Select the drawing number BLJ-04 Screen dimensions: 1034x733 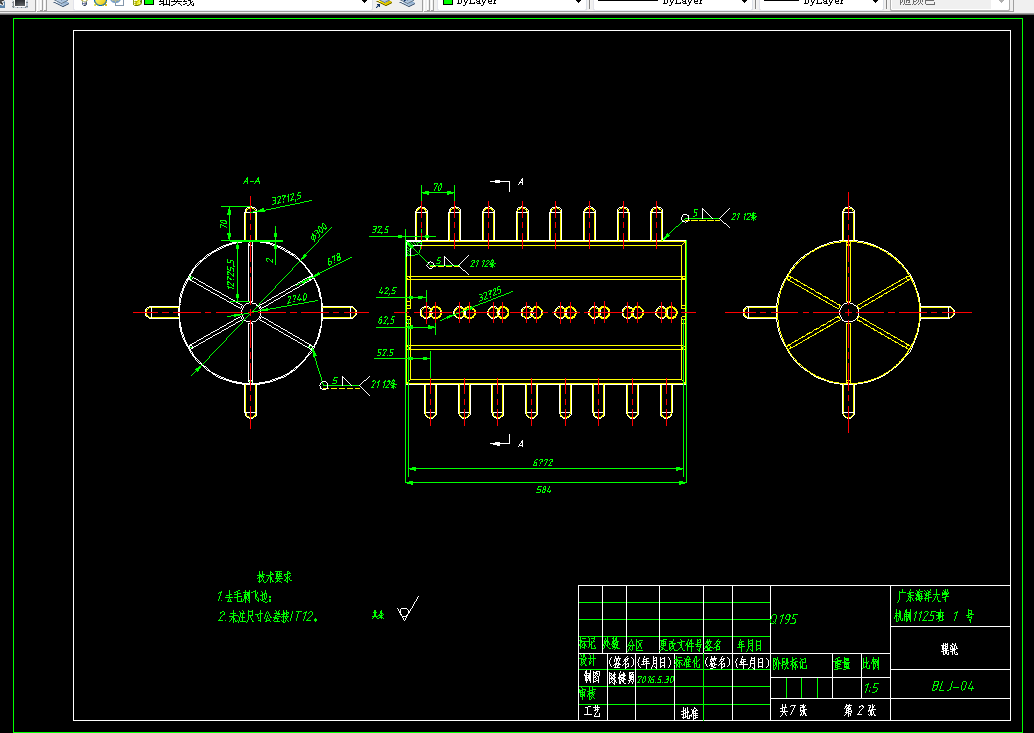coord(952,686)
